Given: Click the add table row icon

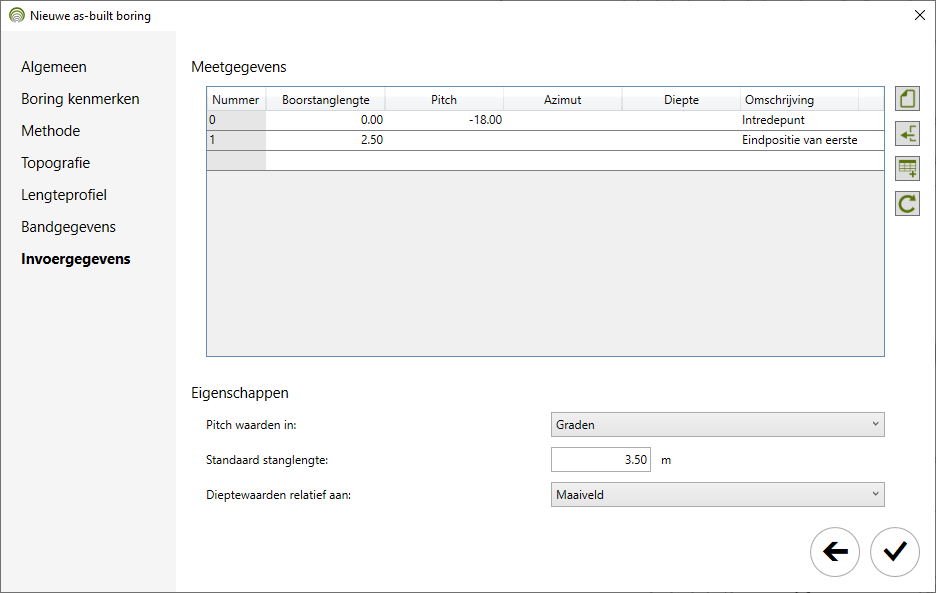Looking at the screenshot, I should [x=907, y=168].
